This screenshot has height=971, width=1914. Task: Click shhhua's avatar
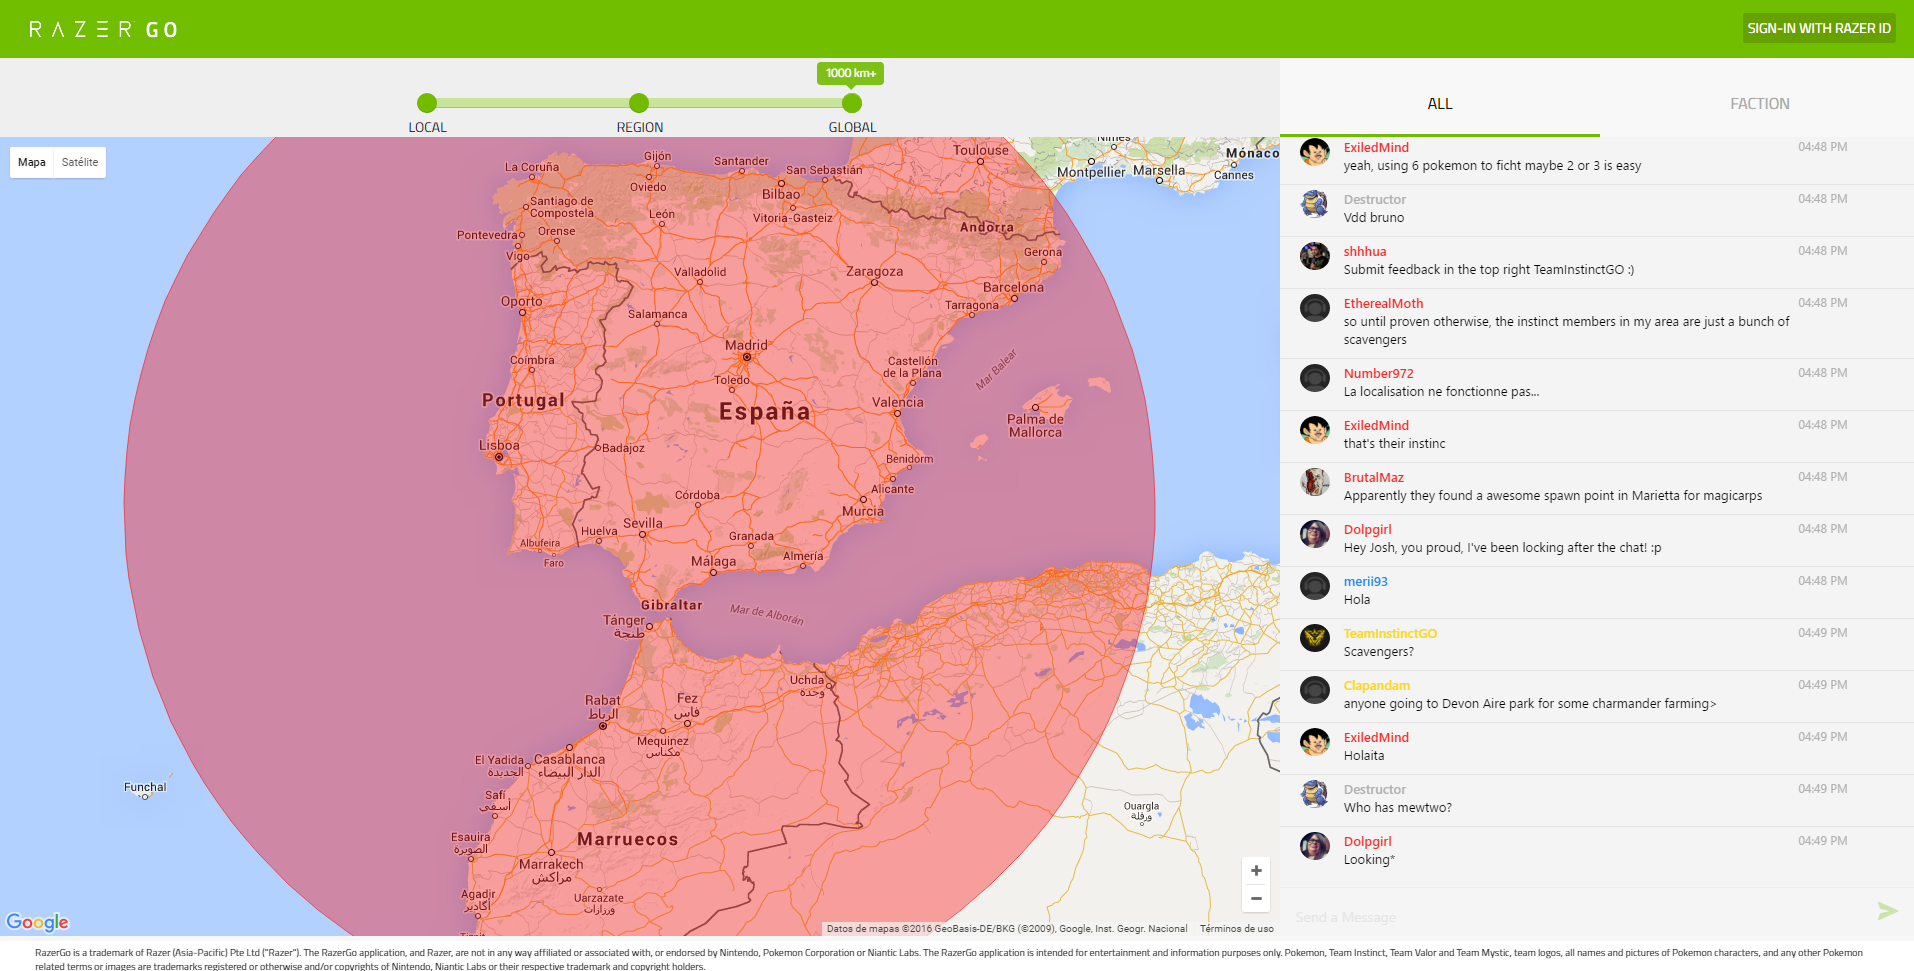coord(1315,256)
